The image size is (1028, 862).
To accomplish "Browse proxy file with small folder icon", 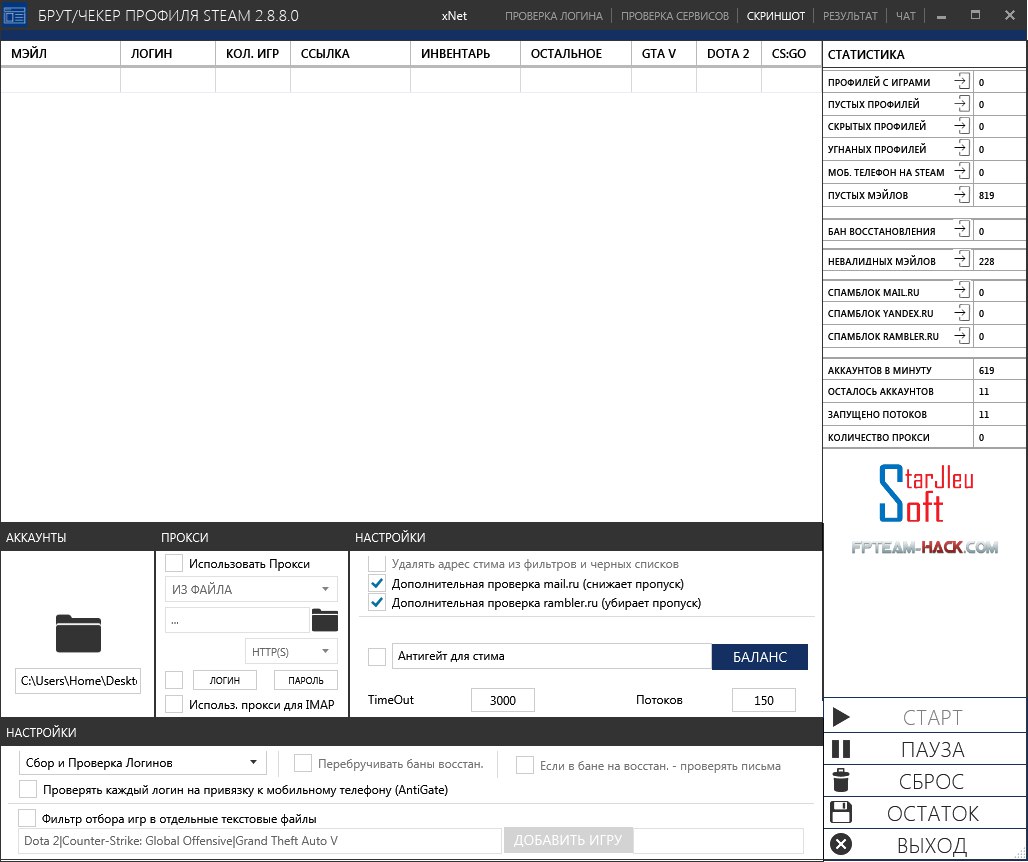I will (325, 619).
